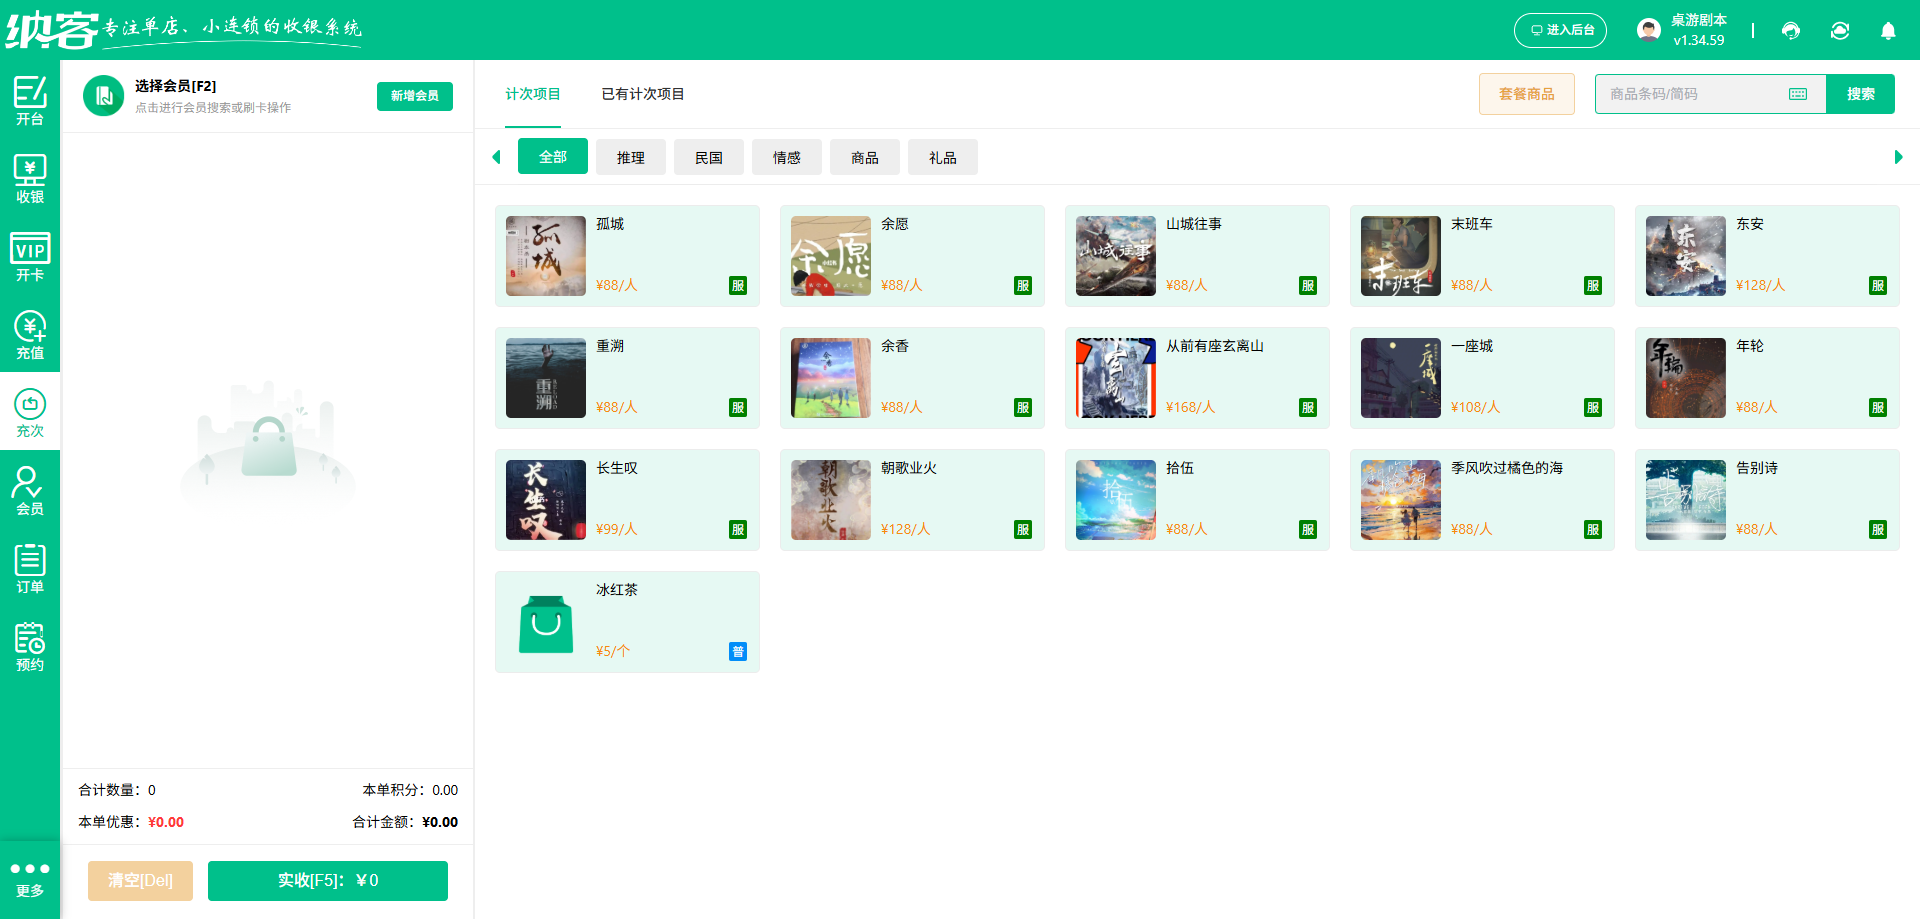
Task: Open the 收银 cashier sidebar icon
Action: [x=30, y=178]
